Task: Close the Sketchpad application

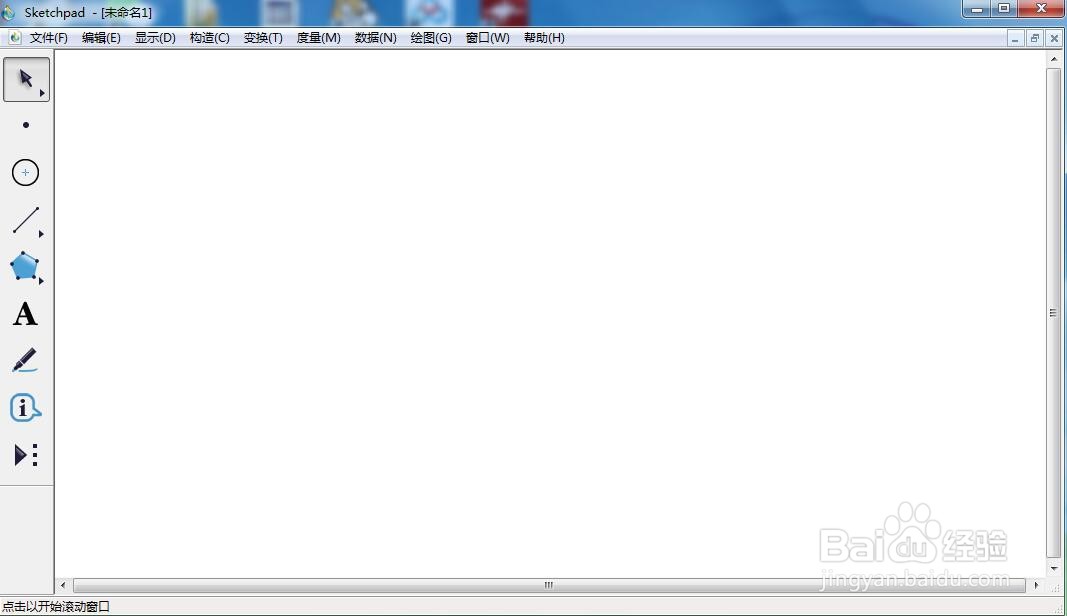Action: (1041, 9)
